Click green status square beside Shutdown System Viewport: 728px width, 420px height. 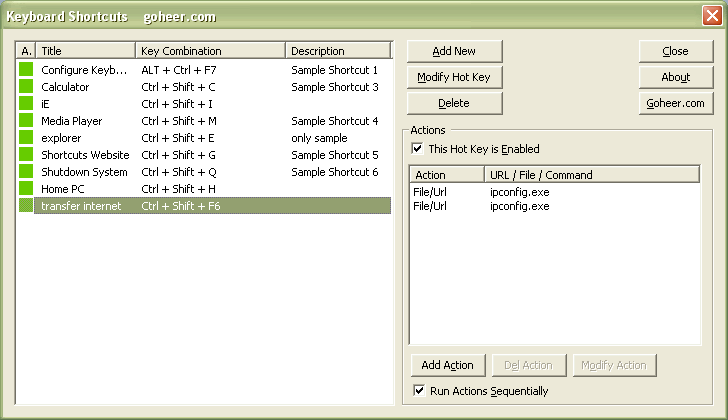26,172
